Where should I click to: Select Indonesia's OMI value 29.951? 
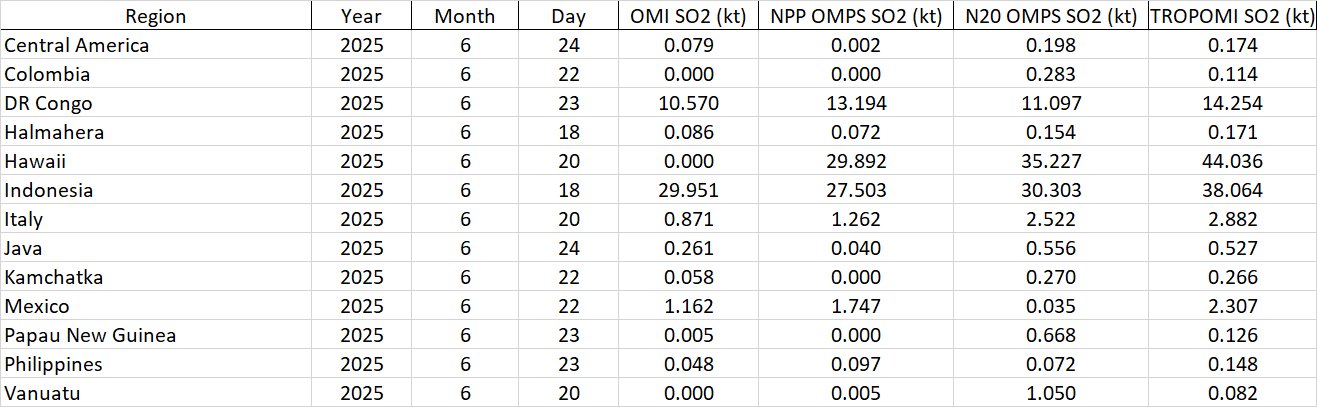[x=688, y=190]
